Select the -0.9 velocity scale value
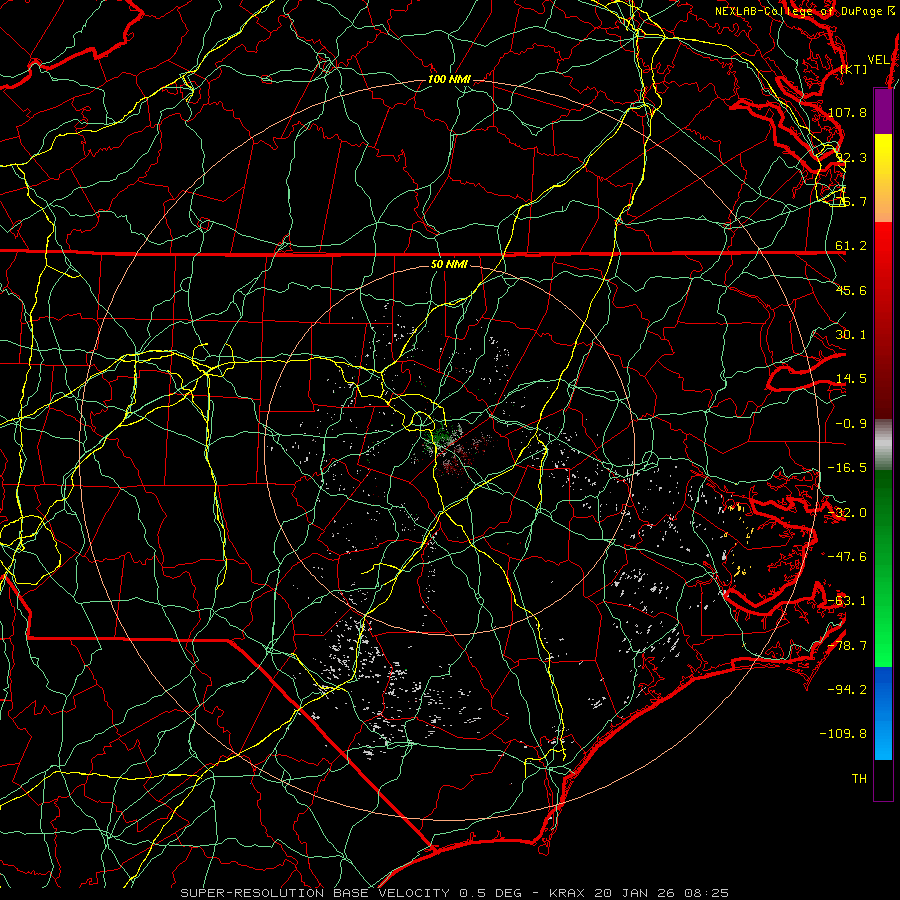 (851, 424)
